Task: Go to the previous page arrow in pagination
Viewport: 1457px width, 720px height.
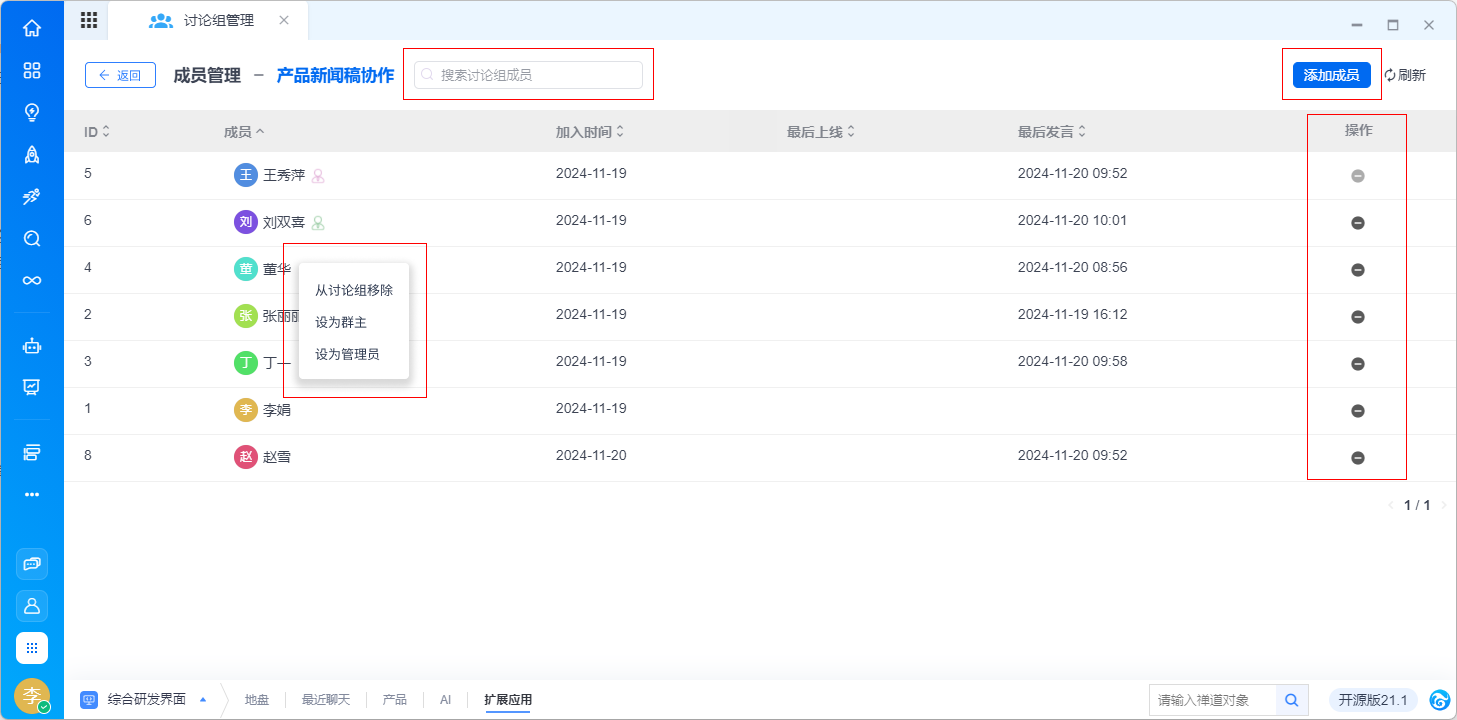Action: coord(1391,506)
